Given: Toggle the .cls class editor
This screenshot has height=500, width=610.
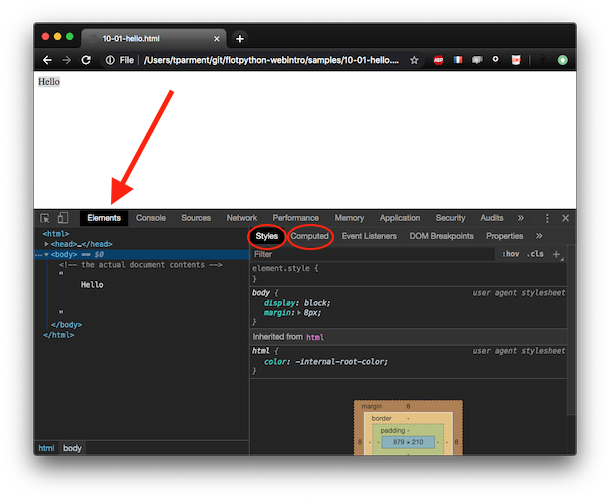Looking at the screenshot, I should click(x=536, y=254).
